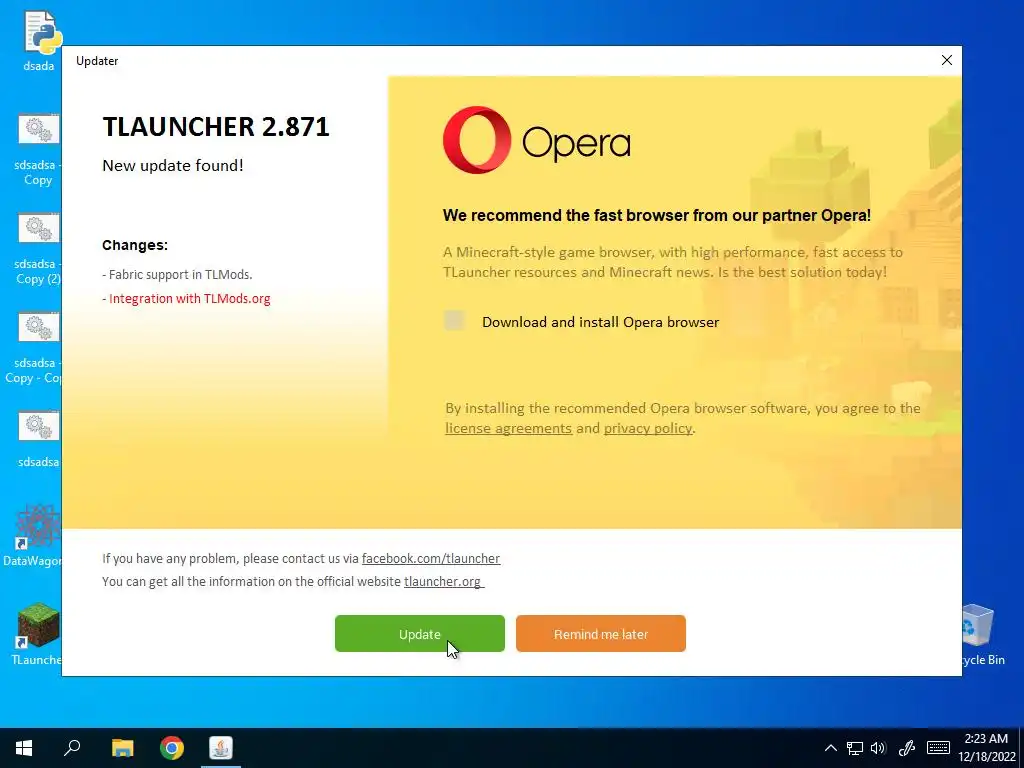
Task: Click the Opera partner recommendation headline
Action: pyautogui.click(x=656, y=216)
